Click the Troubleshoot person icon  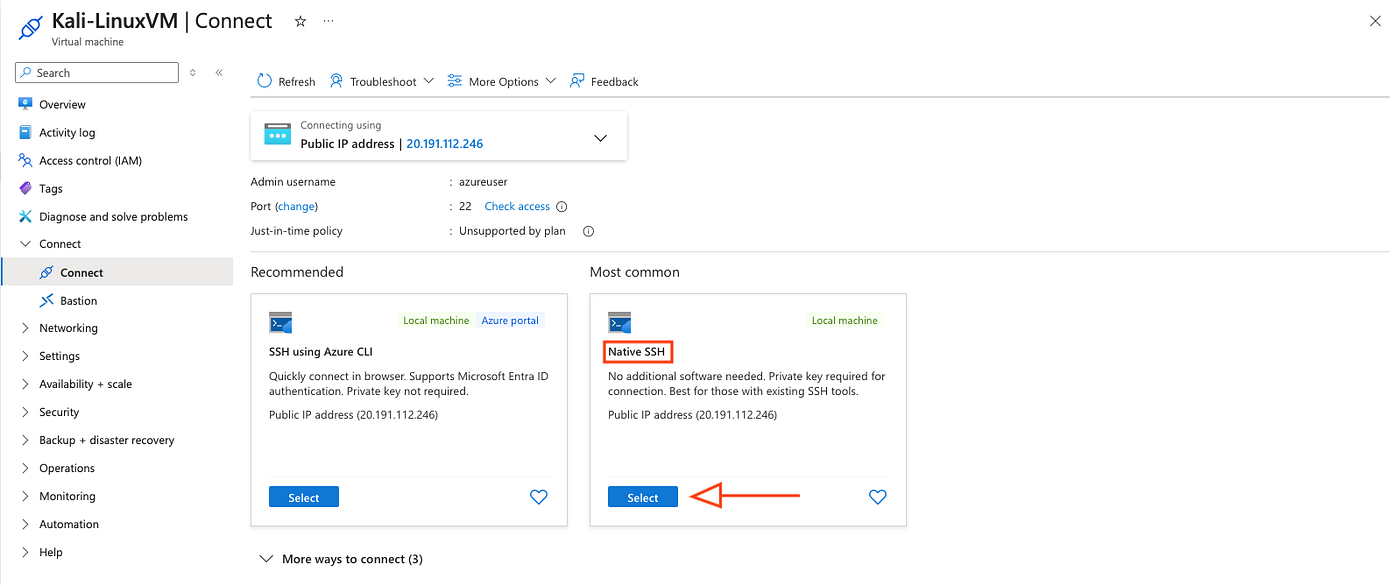337,81
